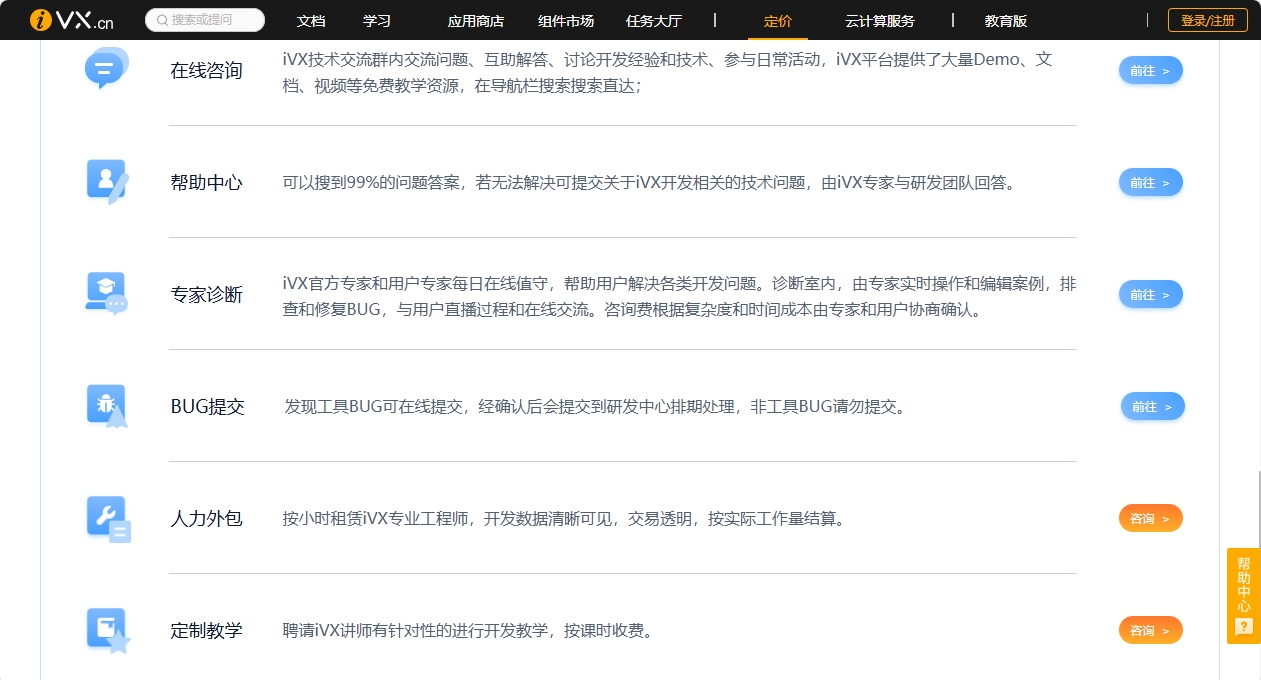
Task: Click the 登录/注册 button
Action: (1208, 20)
